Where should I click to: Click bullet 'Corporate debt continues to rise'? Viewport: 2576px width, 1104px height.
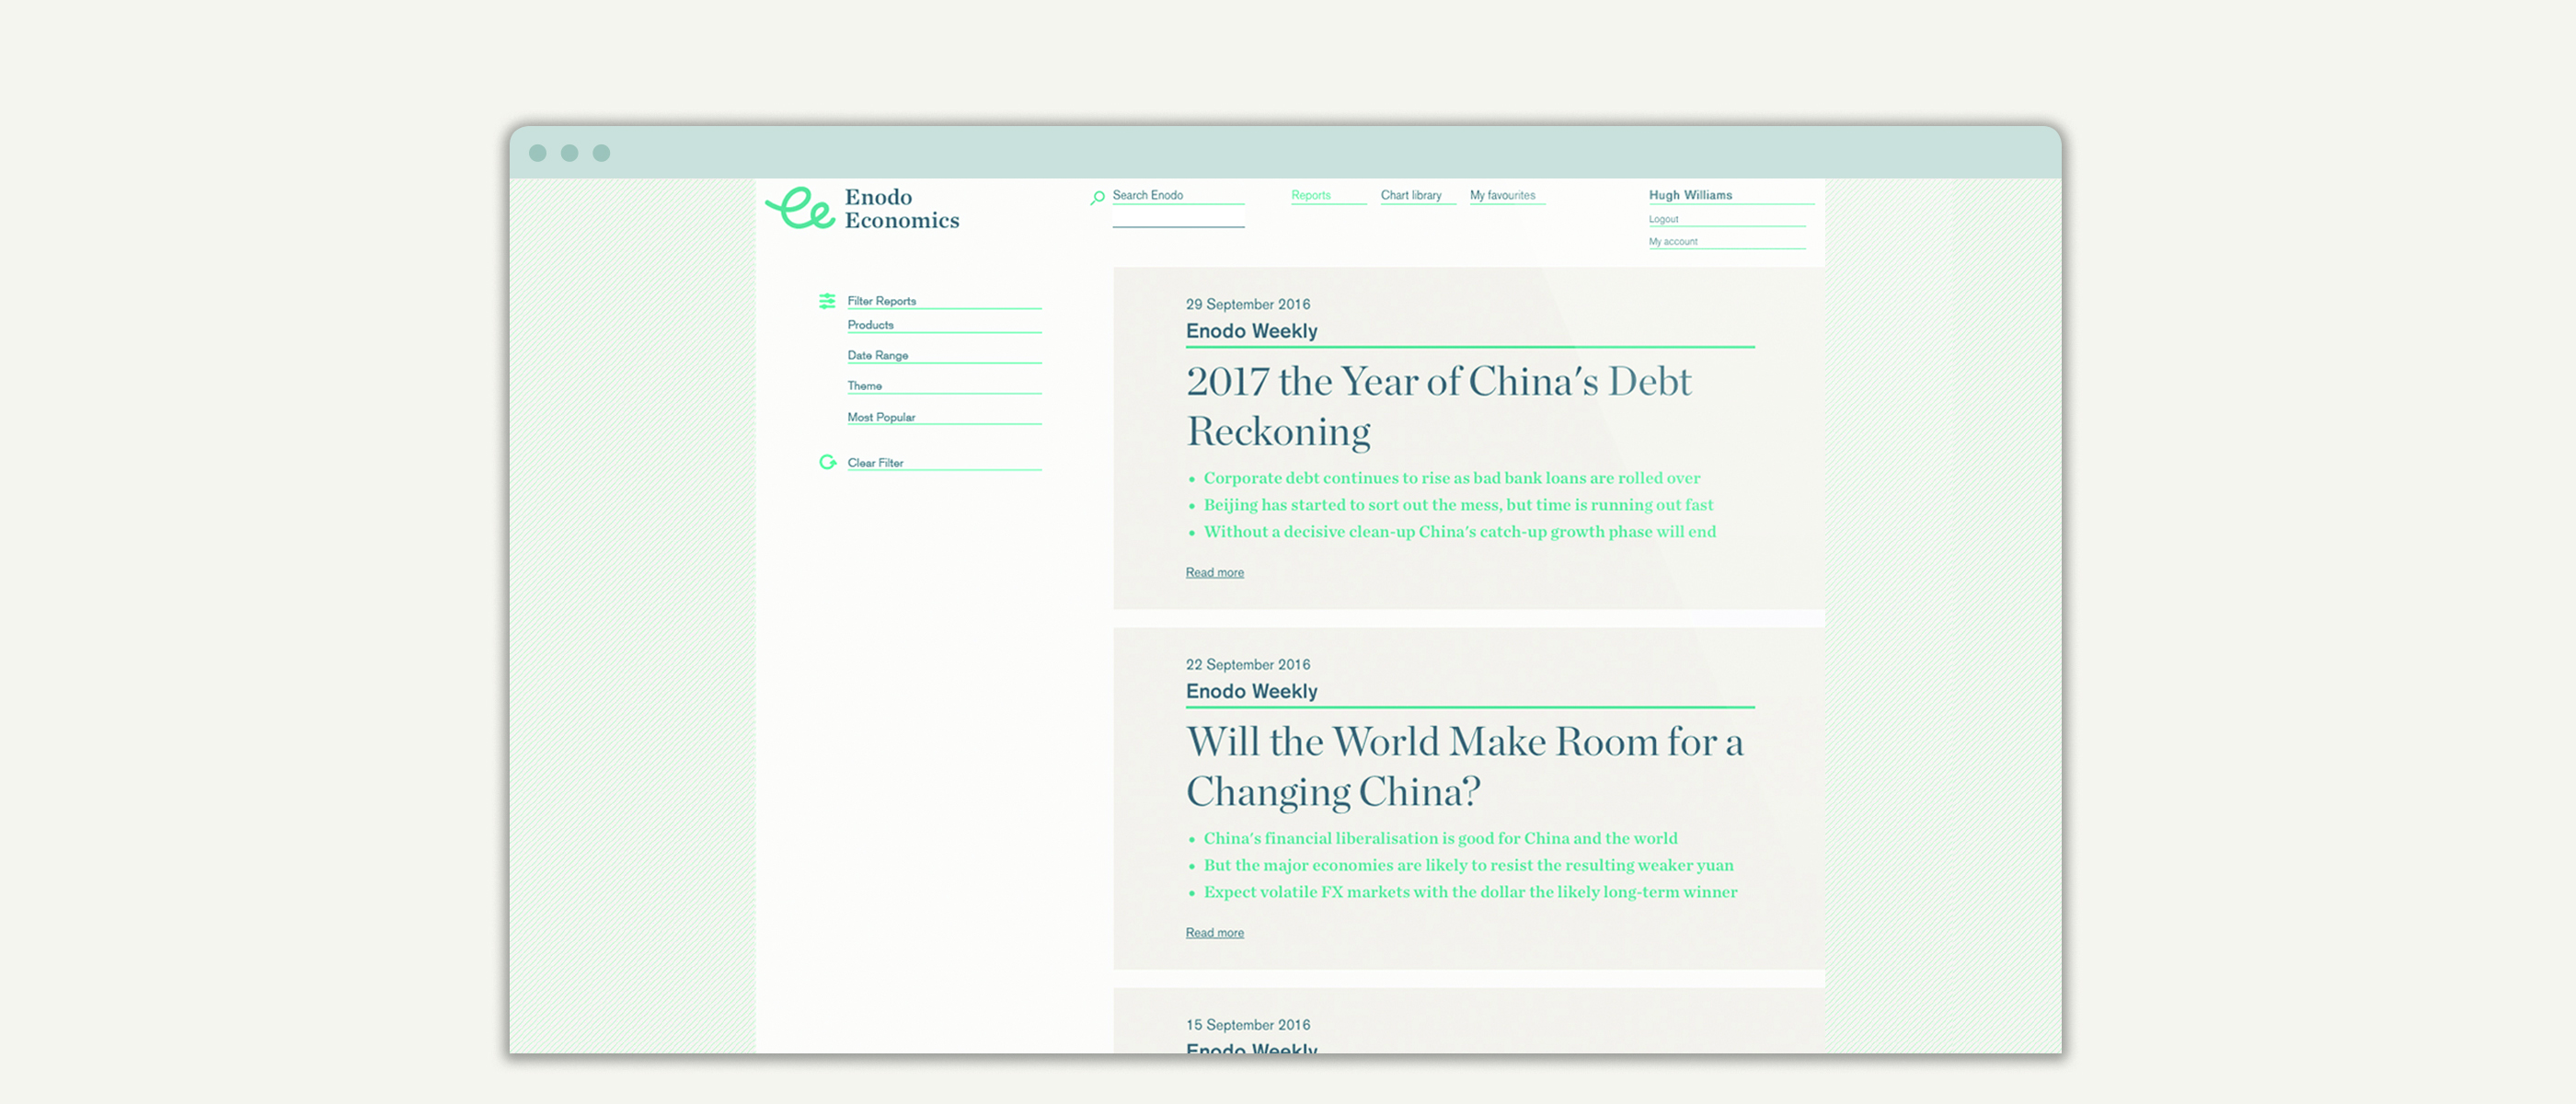pyautogui.click(x=1451, y=478)
